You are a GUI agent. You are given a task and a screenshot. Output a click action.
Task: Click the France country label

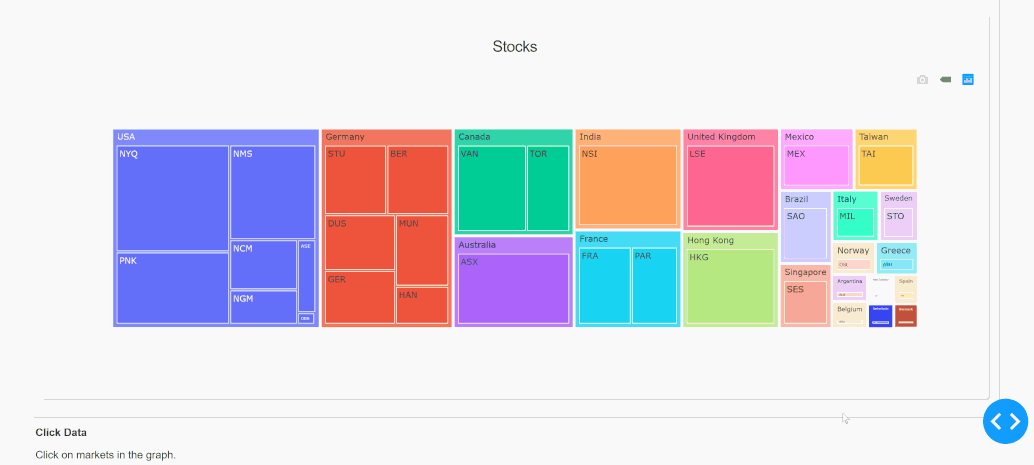coord(593,239)
